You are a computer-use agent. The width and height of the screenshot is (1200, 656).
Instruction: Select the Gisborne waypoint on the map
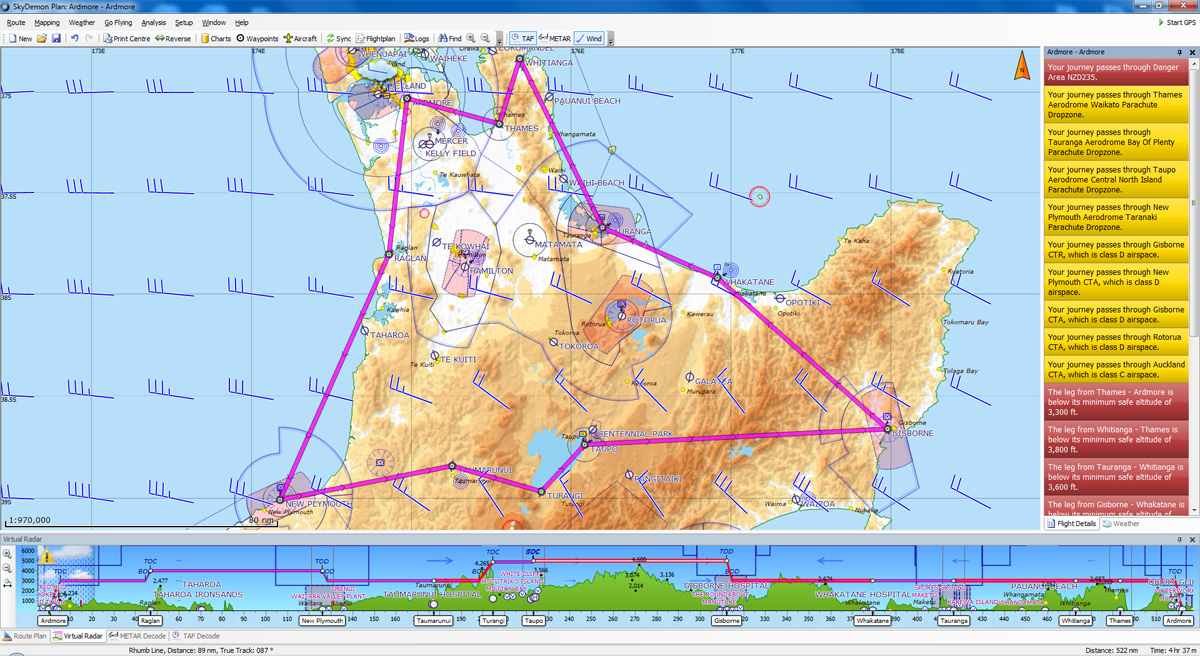[887, 428]
